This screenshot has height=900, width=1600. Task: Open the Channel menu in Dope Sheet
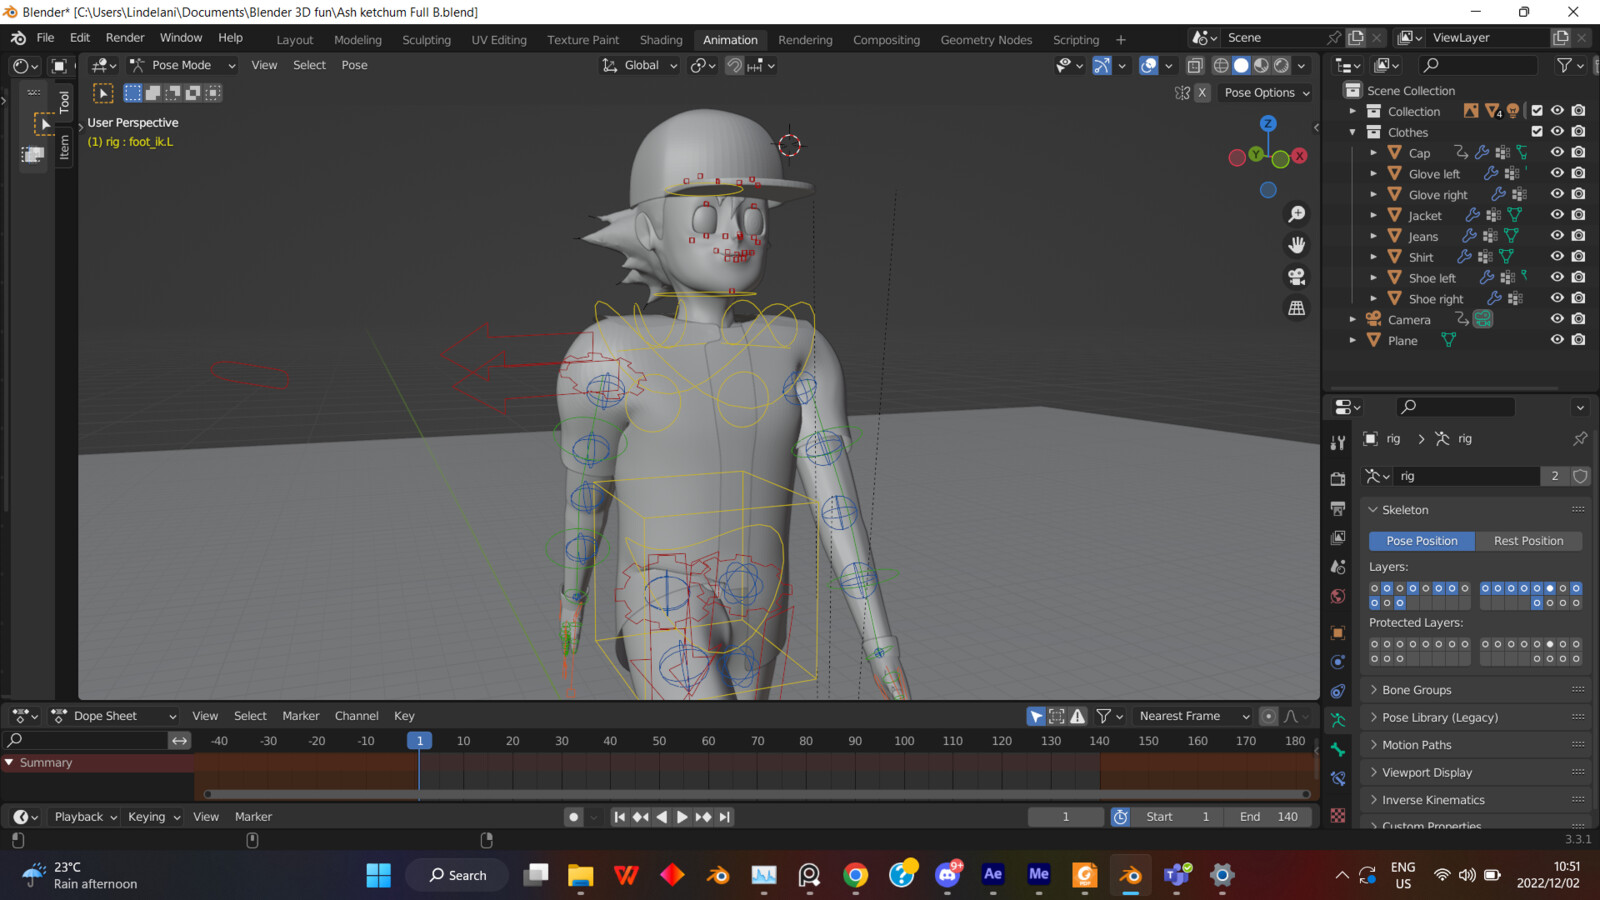pyautogui.click(x=356, y=716)
